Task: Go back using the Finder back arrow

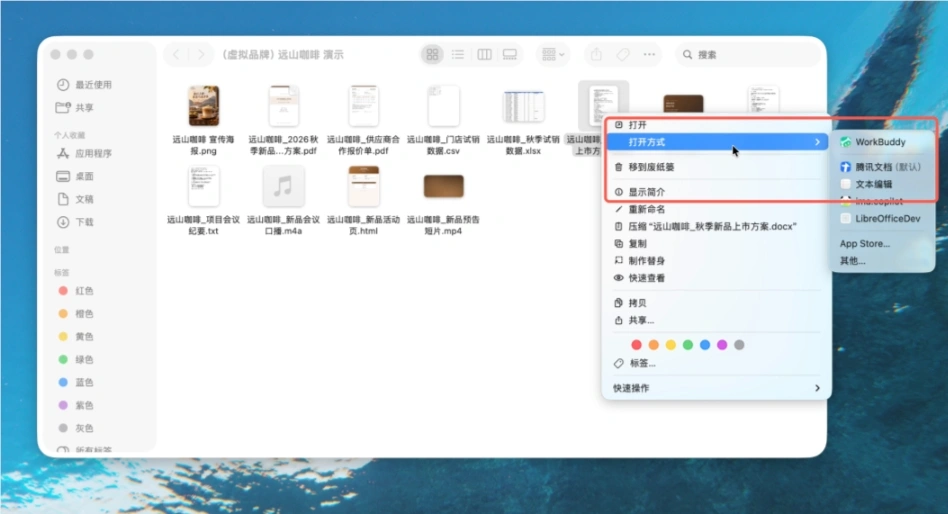Action: tap(176, 54)
